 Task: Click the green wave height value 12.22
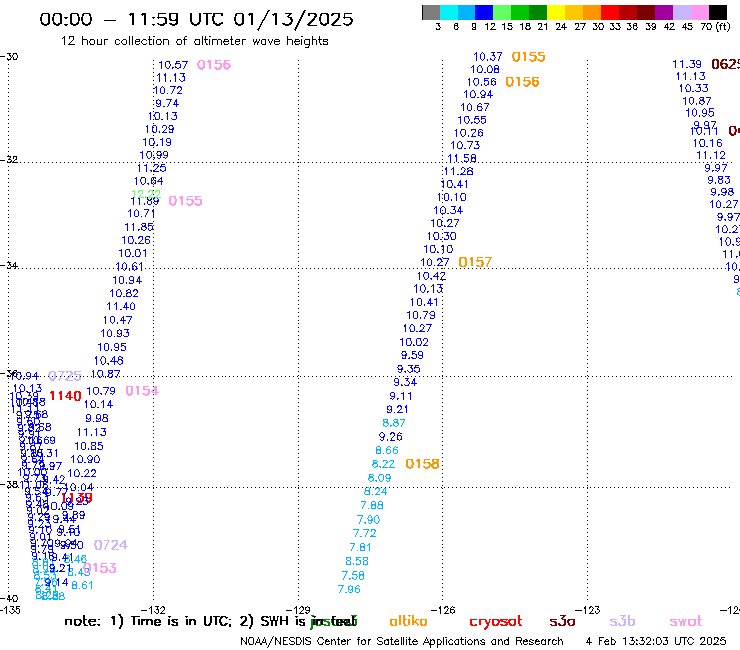[146, 194]
